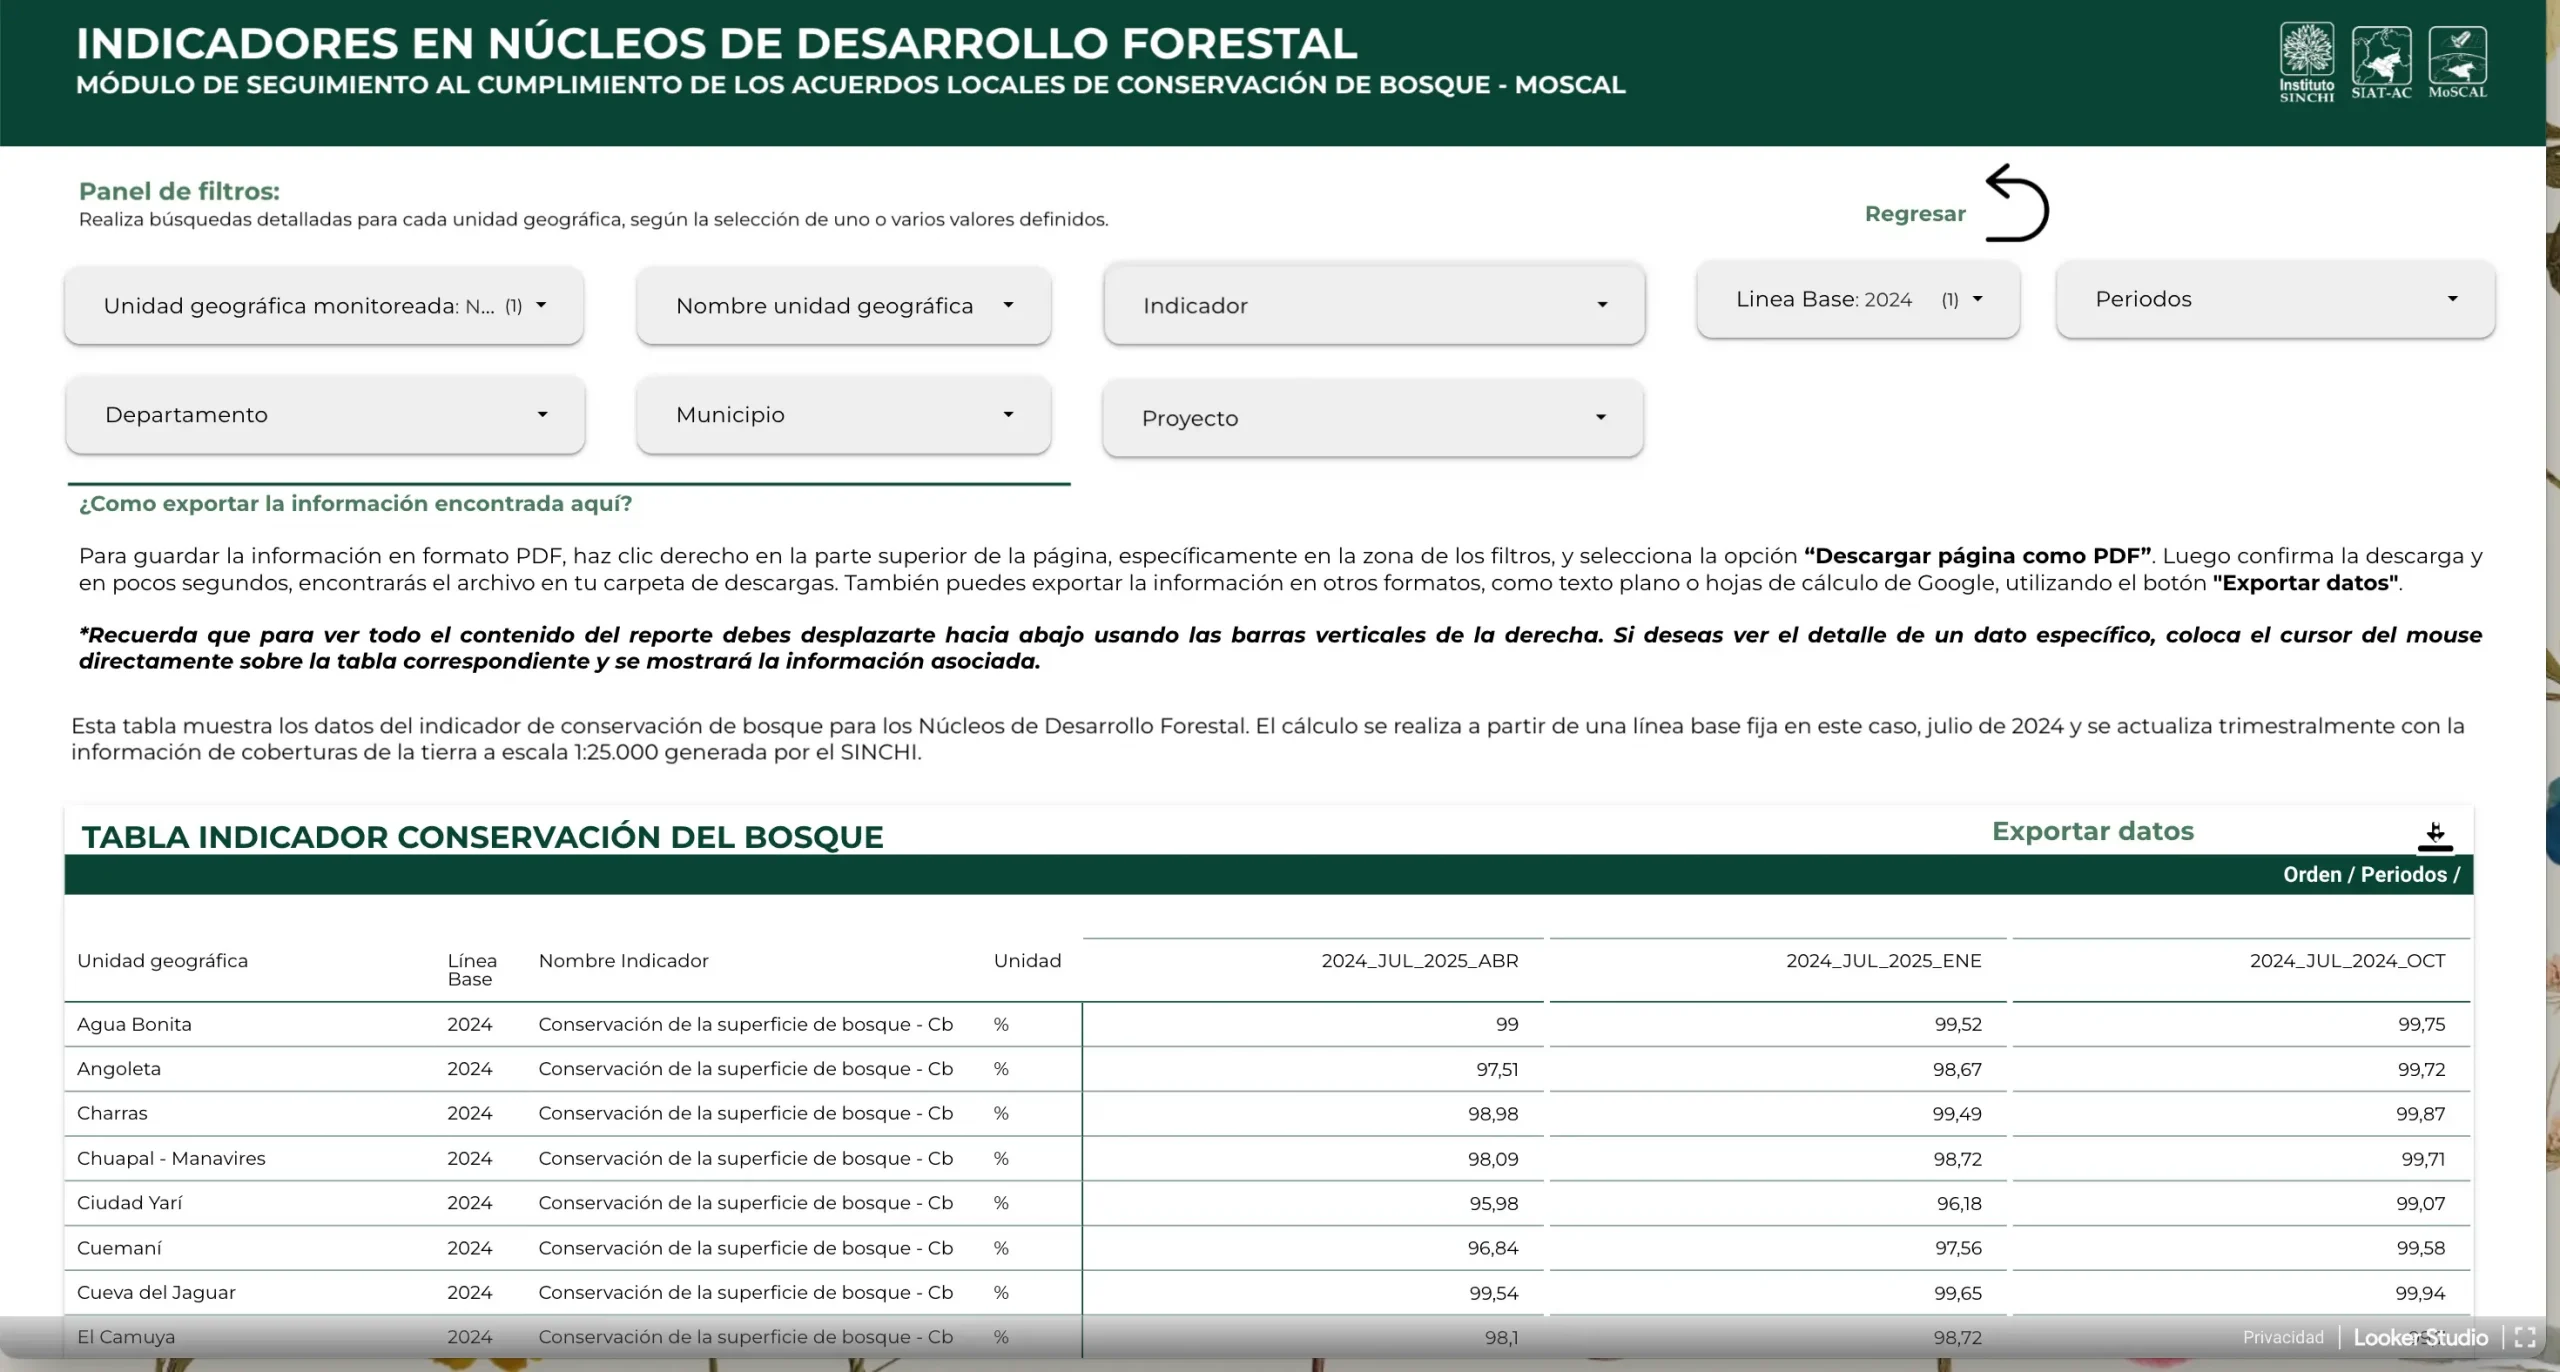Viewport: 2560px width, 1372px height.
Task: Click the Looker Studio logo
Action: pos(2420,1337)
